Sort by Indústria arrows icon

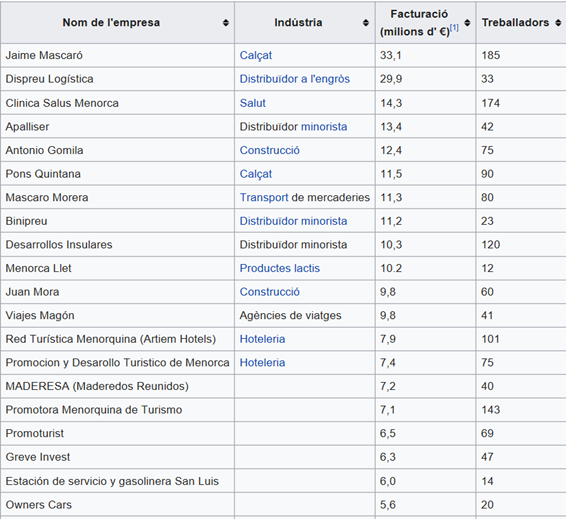pyautogui.click(x=366, y=23)
